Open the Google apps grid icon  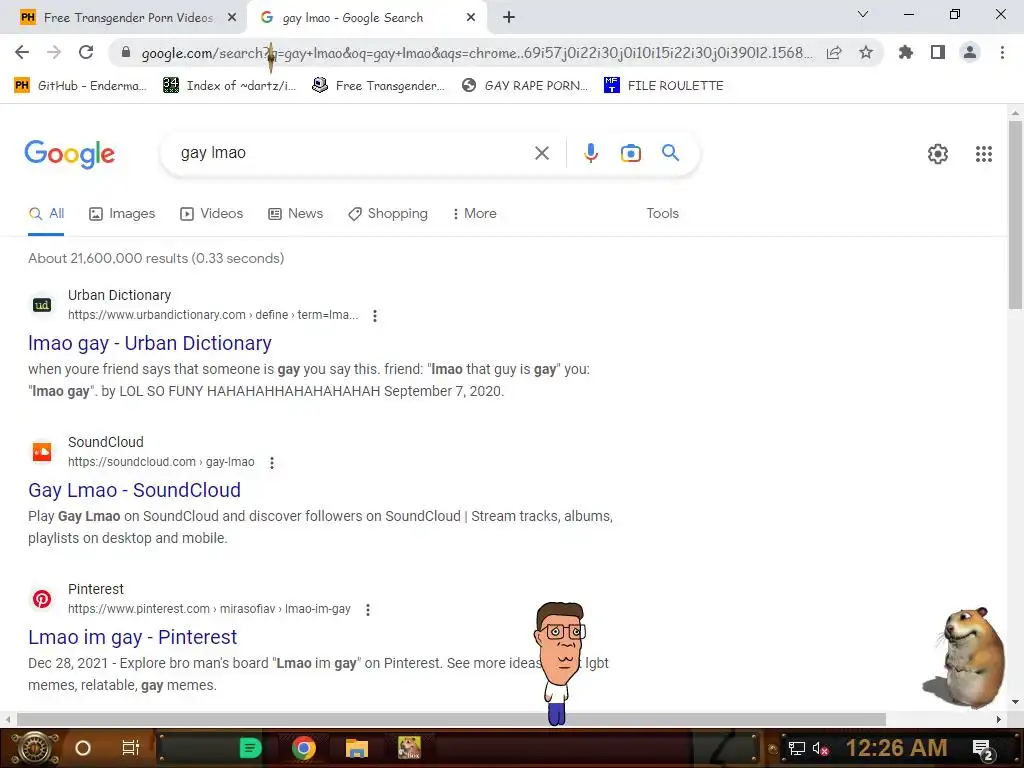pyautogui.click(x=984, y=153)
